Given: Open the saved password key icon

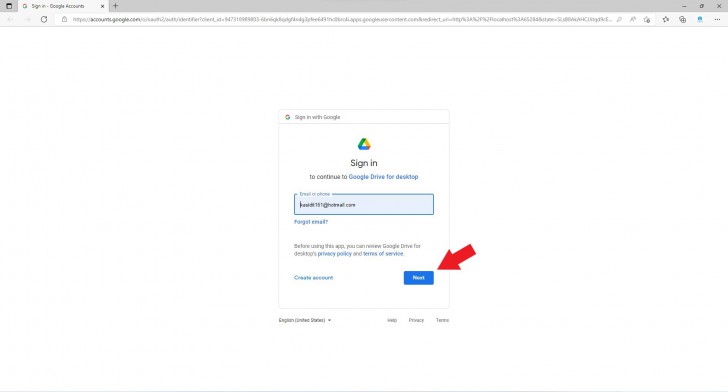Looking at the screenshot, I should [619, 20].
